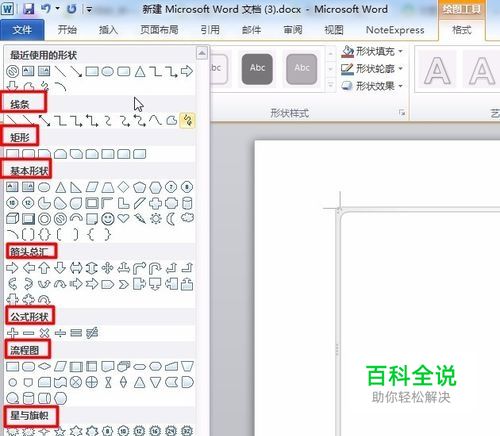Select the flowchart decision diamond
Viewport: 500px width, 436px height.
(x=44, y=367)
